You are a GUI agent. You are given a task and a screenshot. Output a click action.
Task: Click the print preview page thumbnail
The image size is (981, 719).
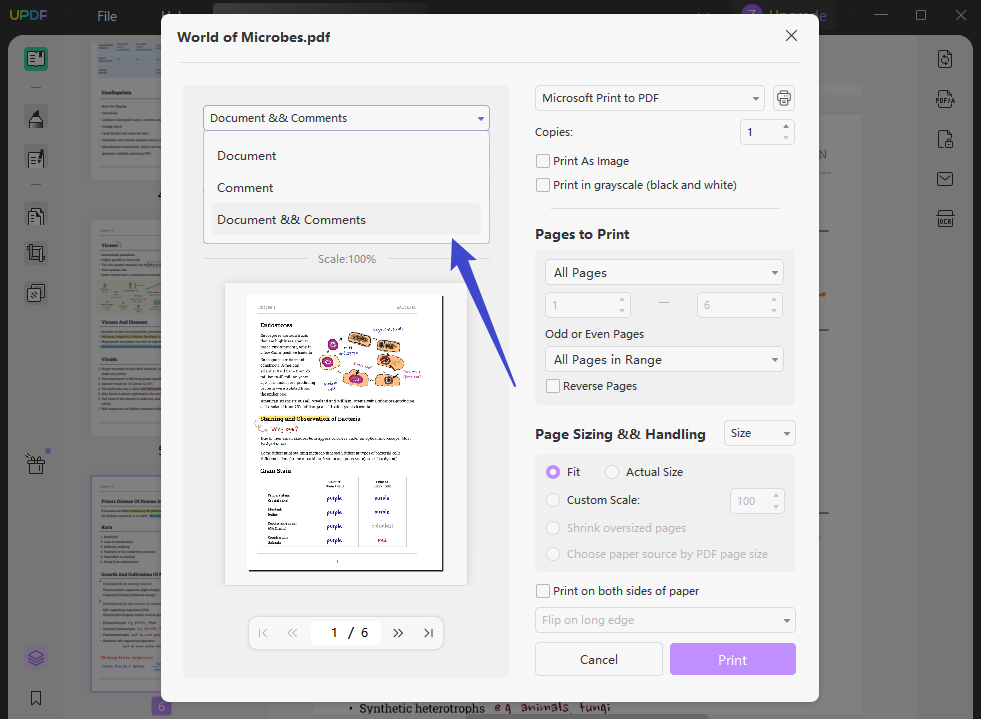tap(346, 434)
